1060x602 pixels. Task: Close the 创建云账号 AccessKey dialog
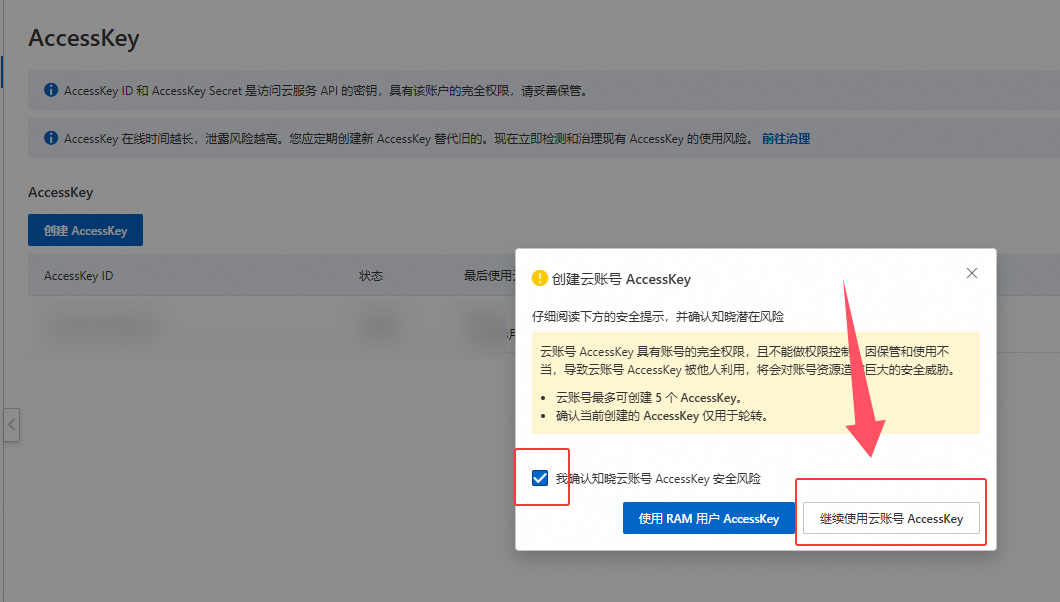(971, 273)
